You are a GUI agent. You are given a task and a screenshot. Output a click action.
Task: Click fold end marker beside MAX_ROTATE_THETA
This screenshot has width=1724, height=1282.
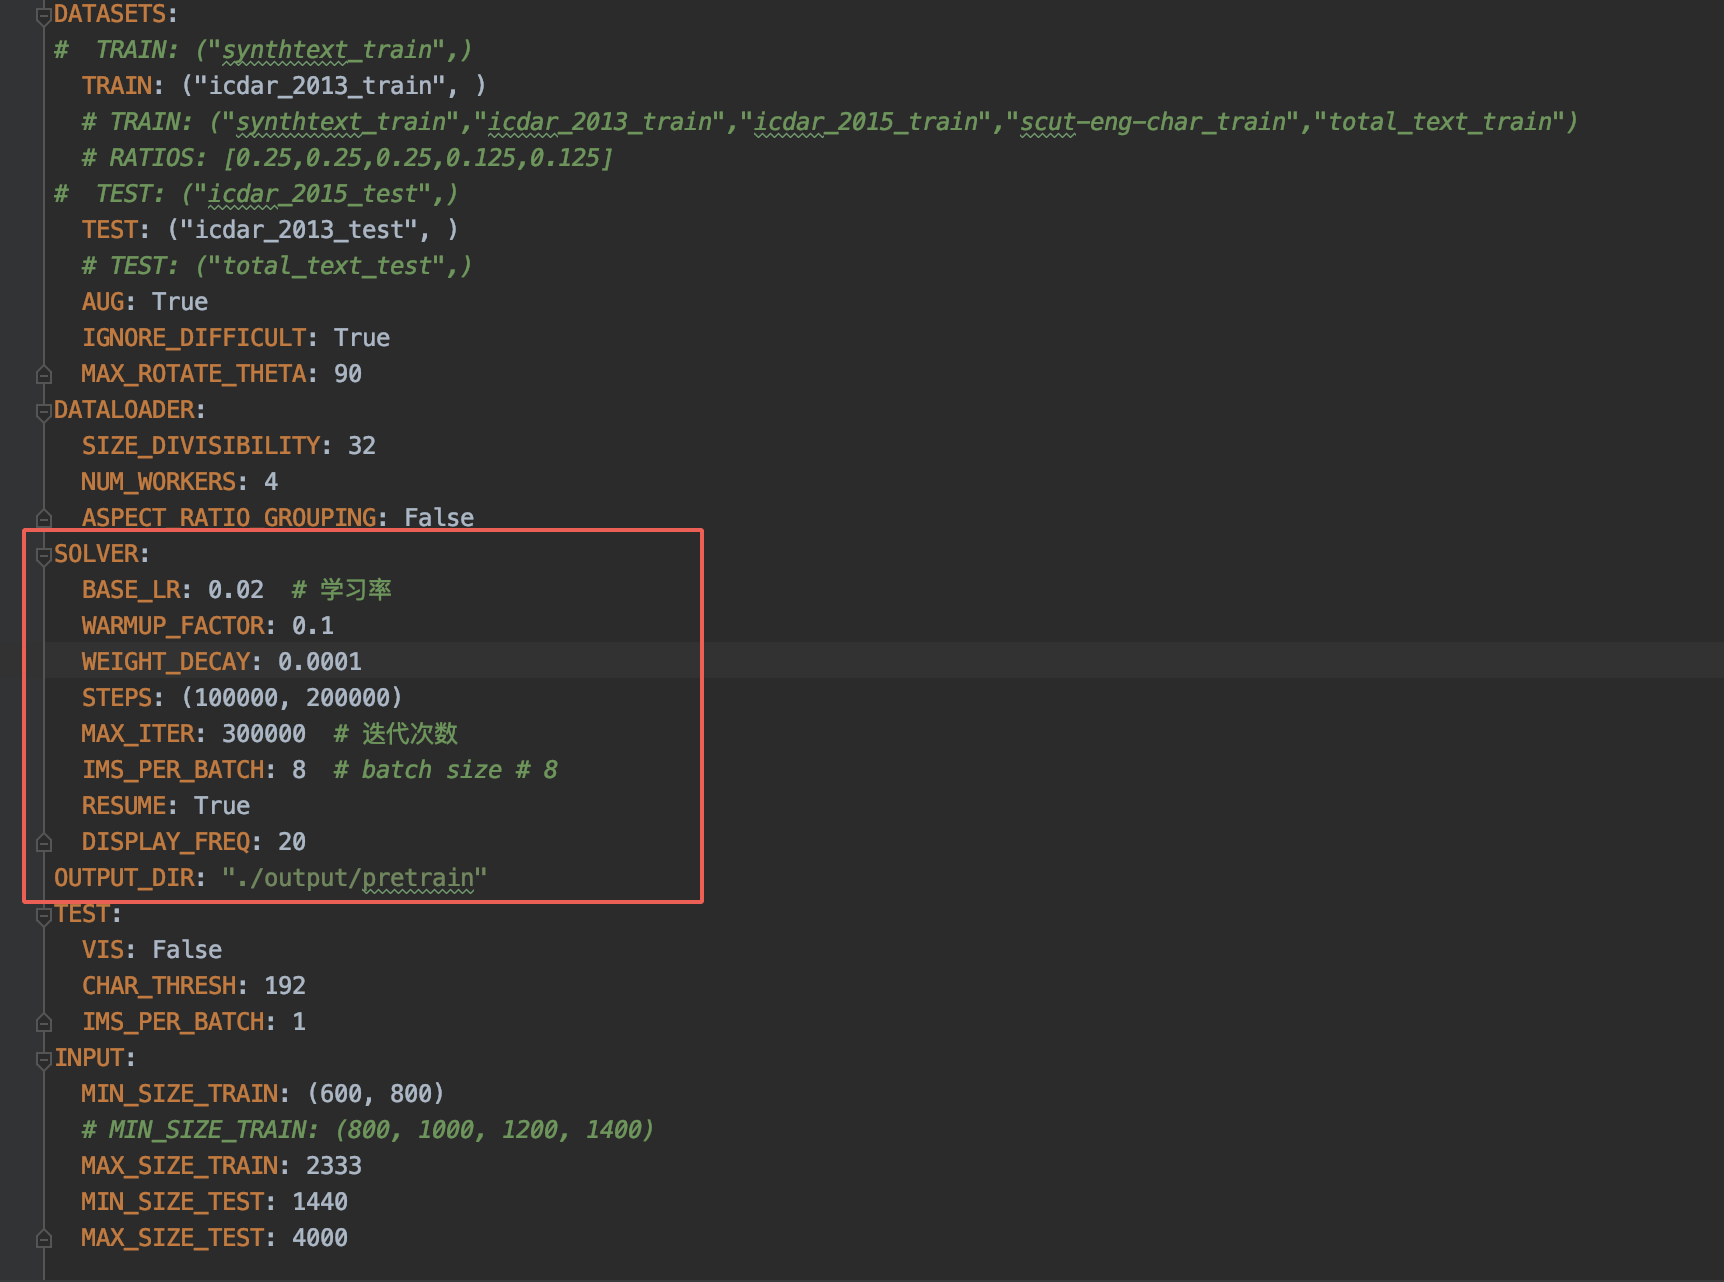(43, 375)
